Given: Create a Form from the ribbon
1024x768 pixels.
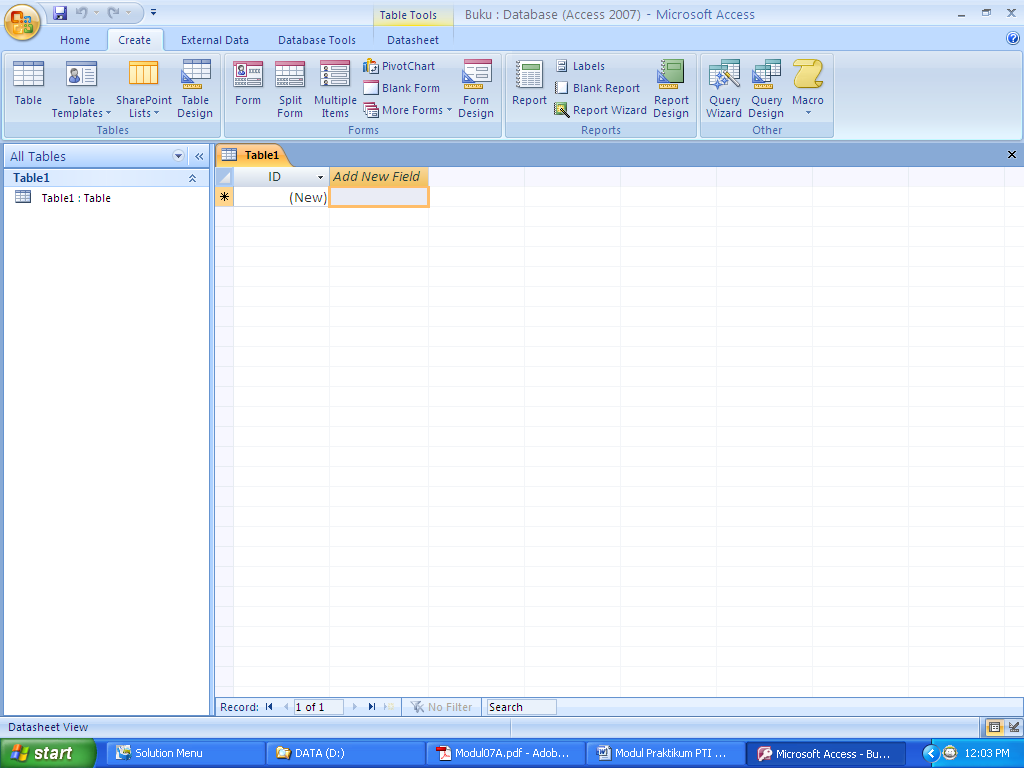Looking at the screenshot, I should tap(248, 83).
